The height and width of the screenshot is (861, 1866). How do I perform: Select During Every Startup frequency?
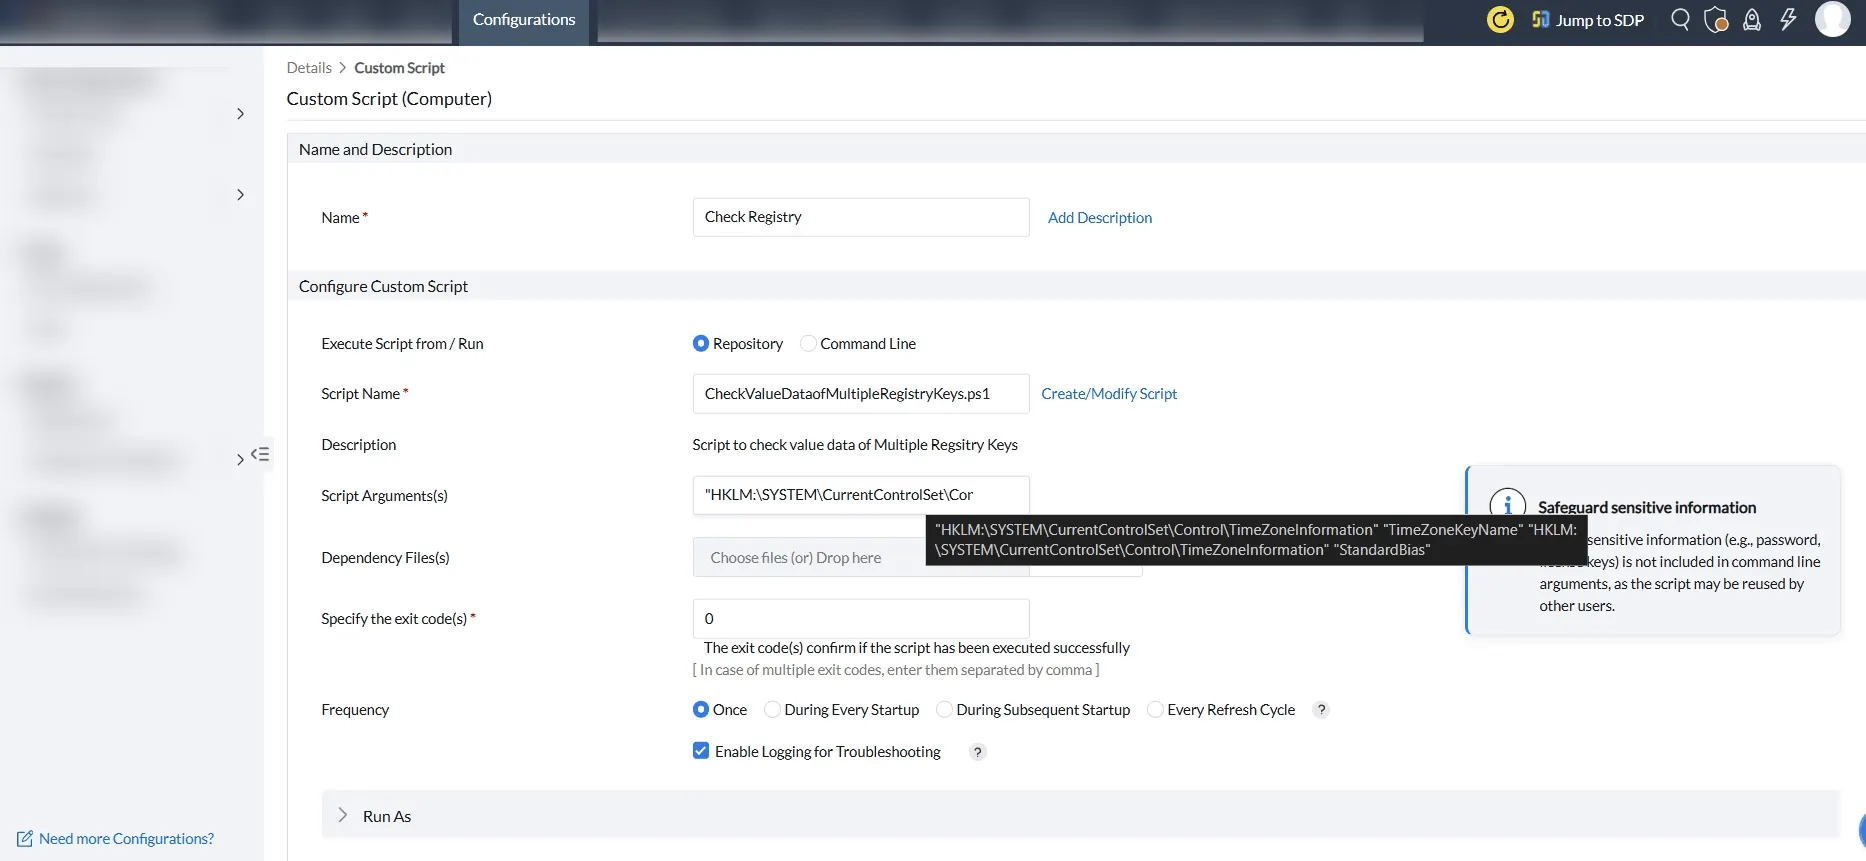coord(772,709)
